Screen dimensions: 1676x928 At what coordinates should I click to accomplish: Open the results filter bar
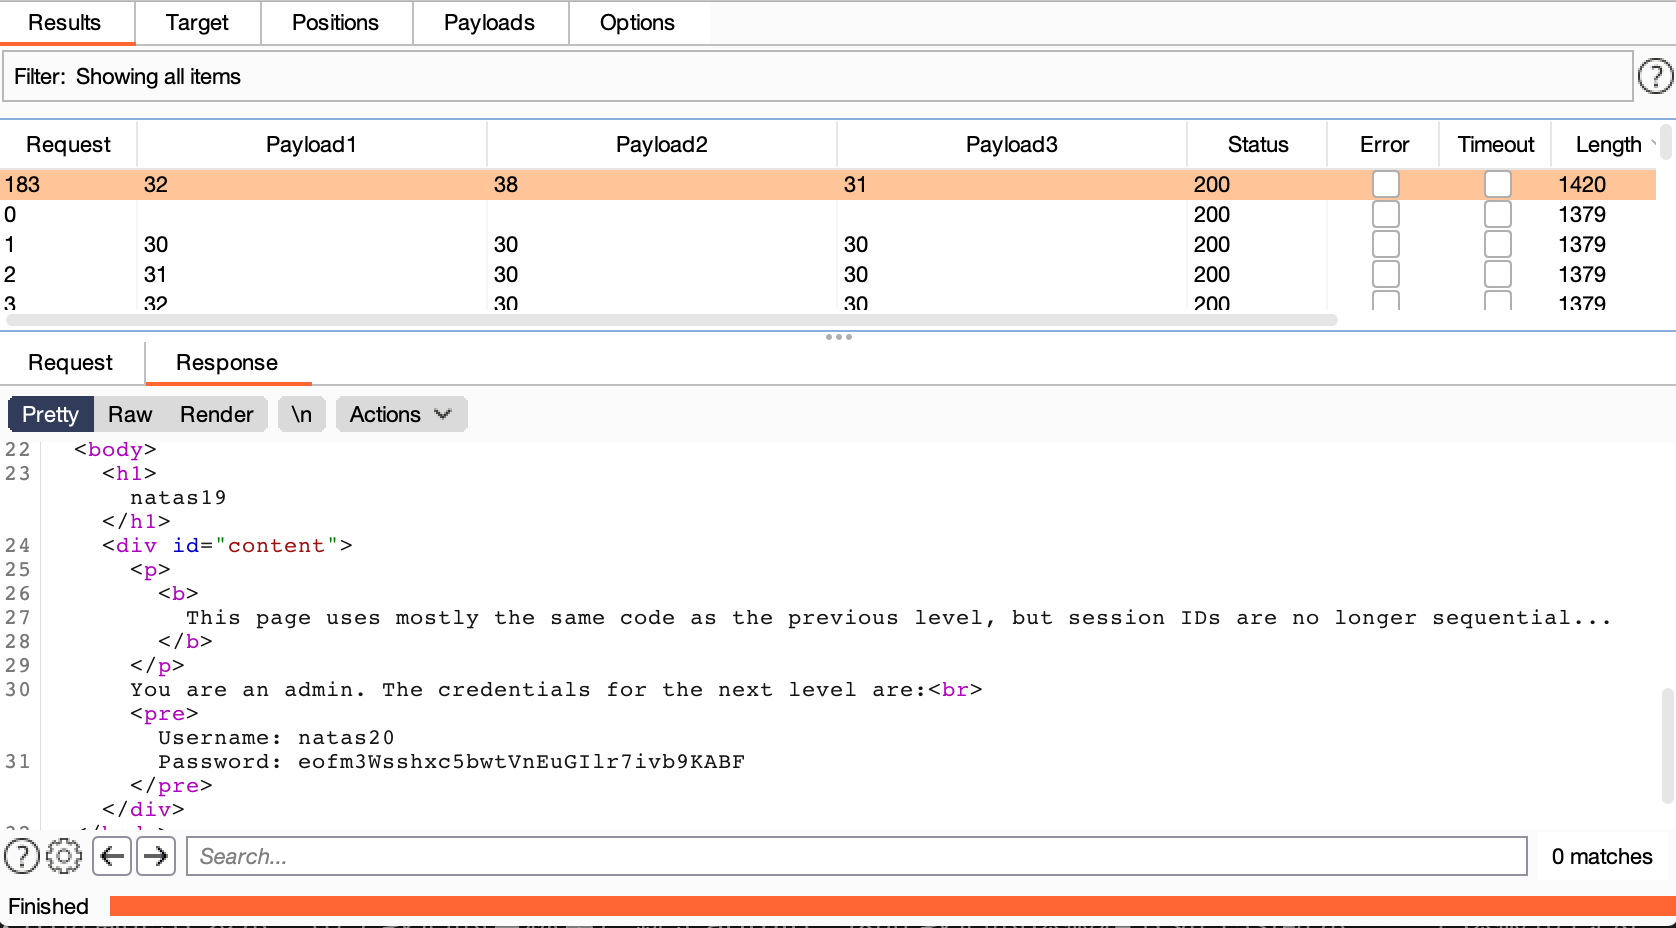click(x=816, y=77)
